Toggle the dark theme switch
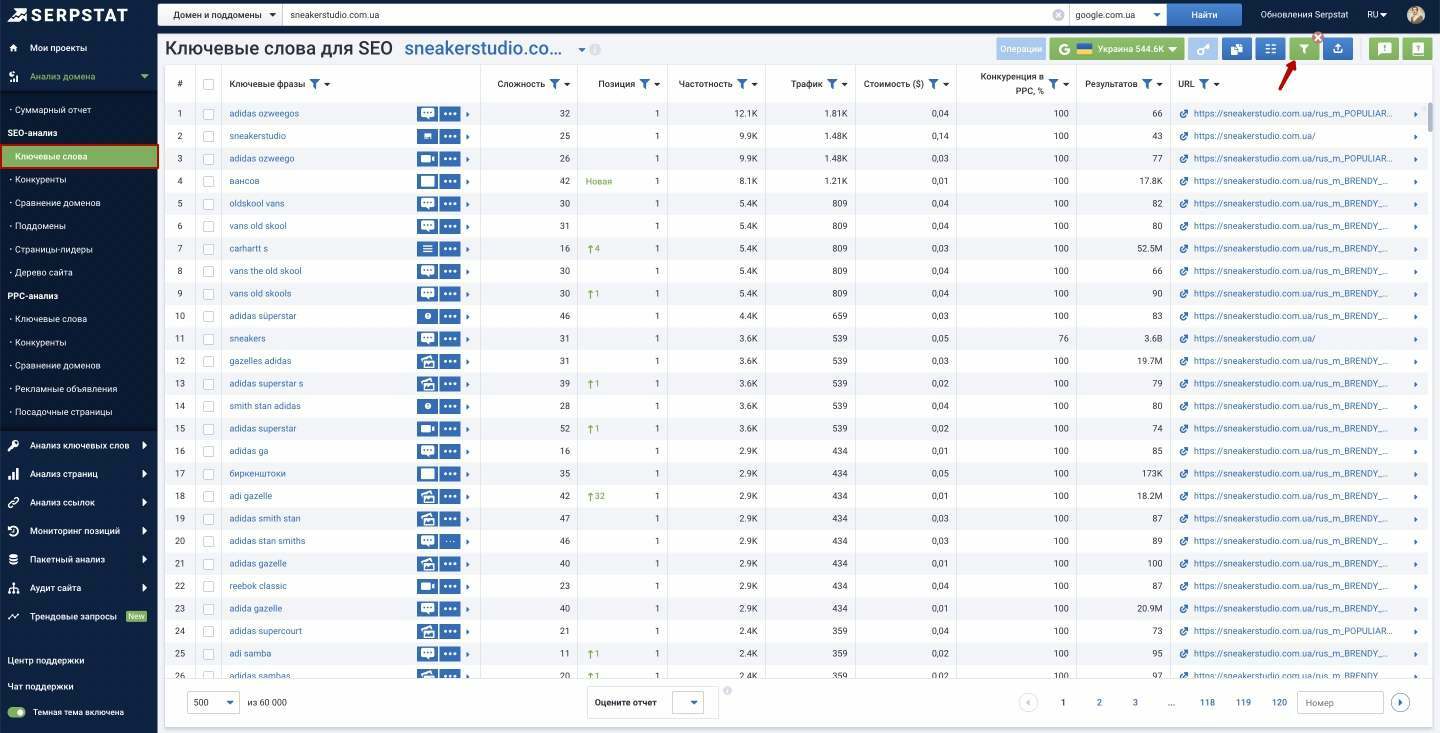Screen dimensions: 1440x733 (16, 712)
